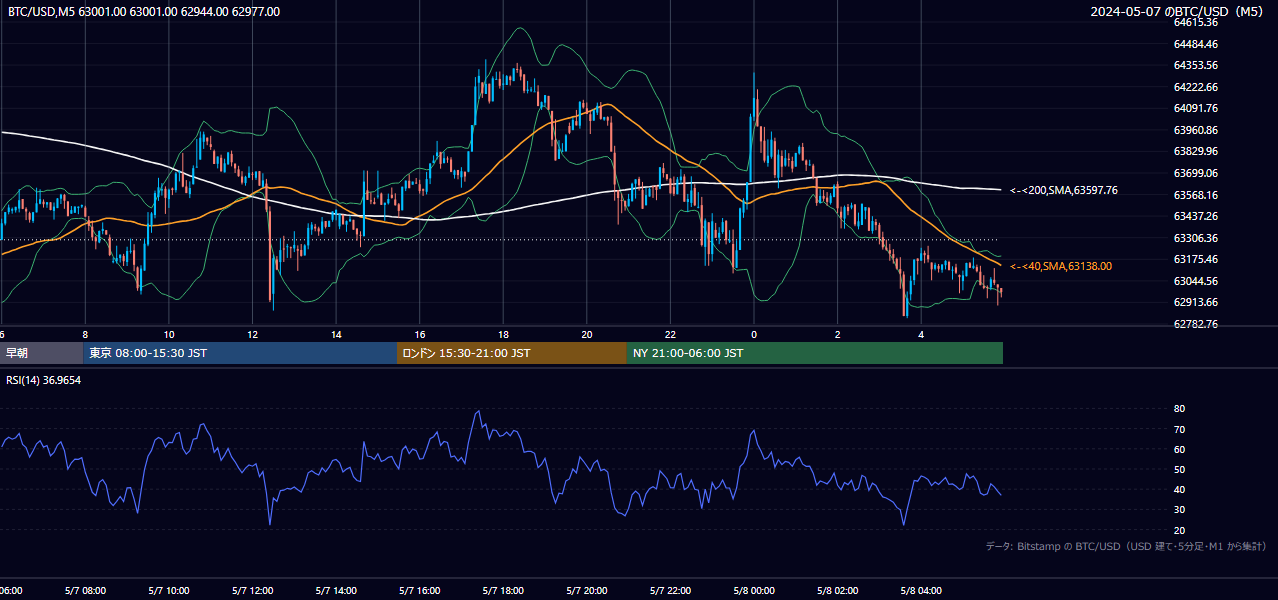This screenshot has height=600, width=1278.
Task: Click price level 64615.36 on the axis
Action: (x=1196, y=22)
